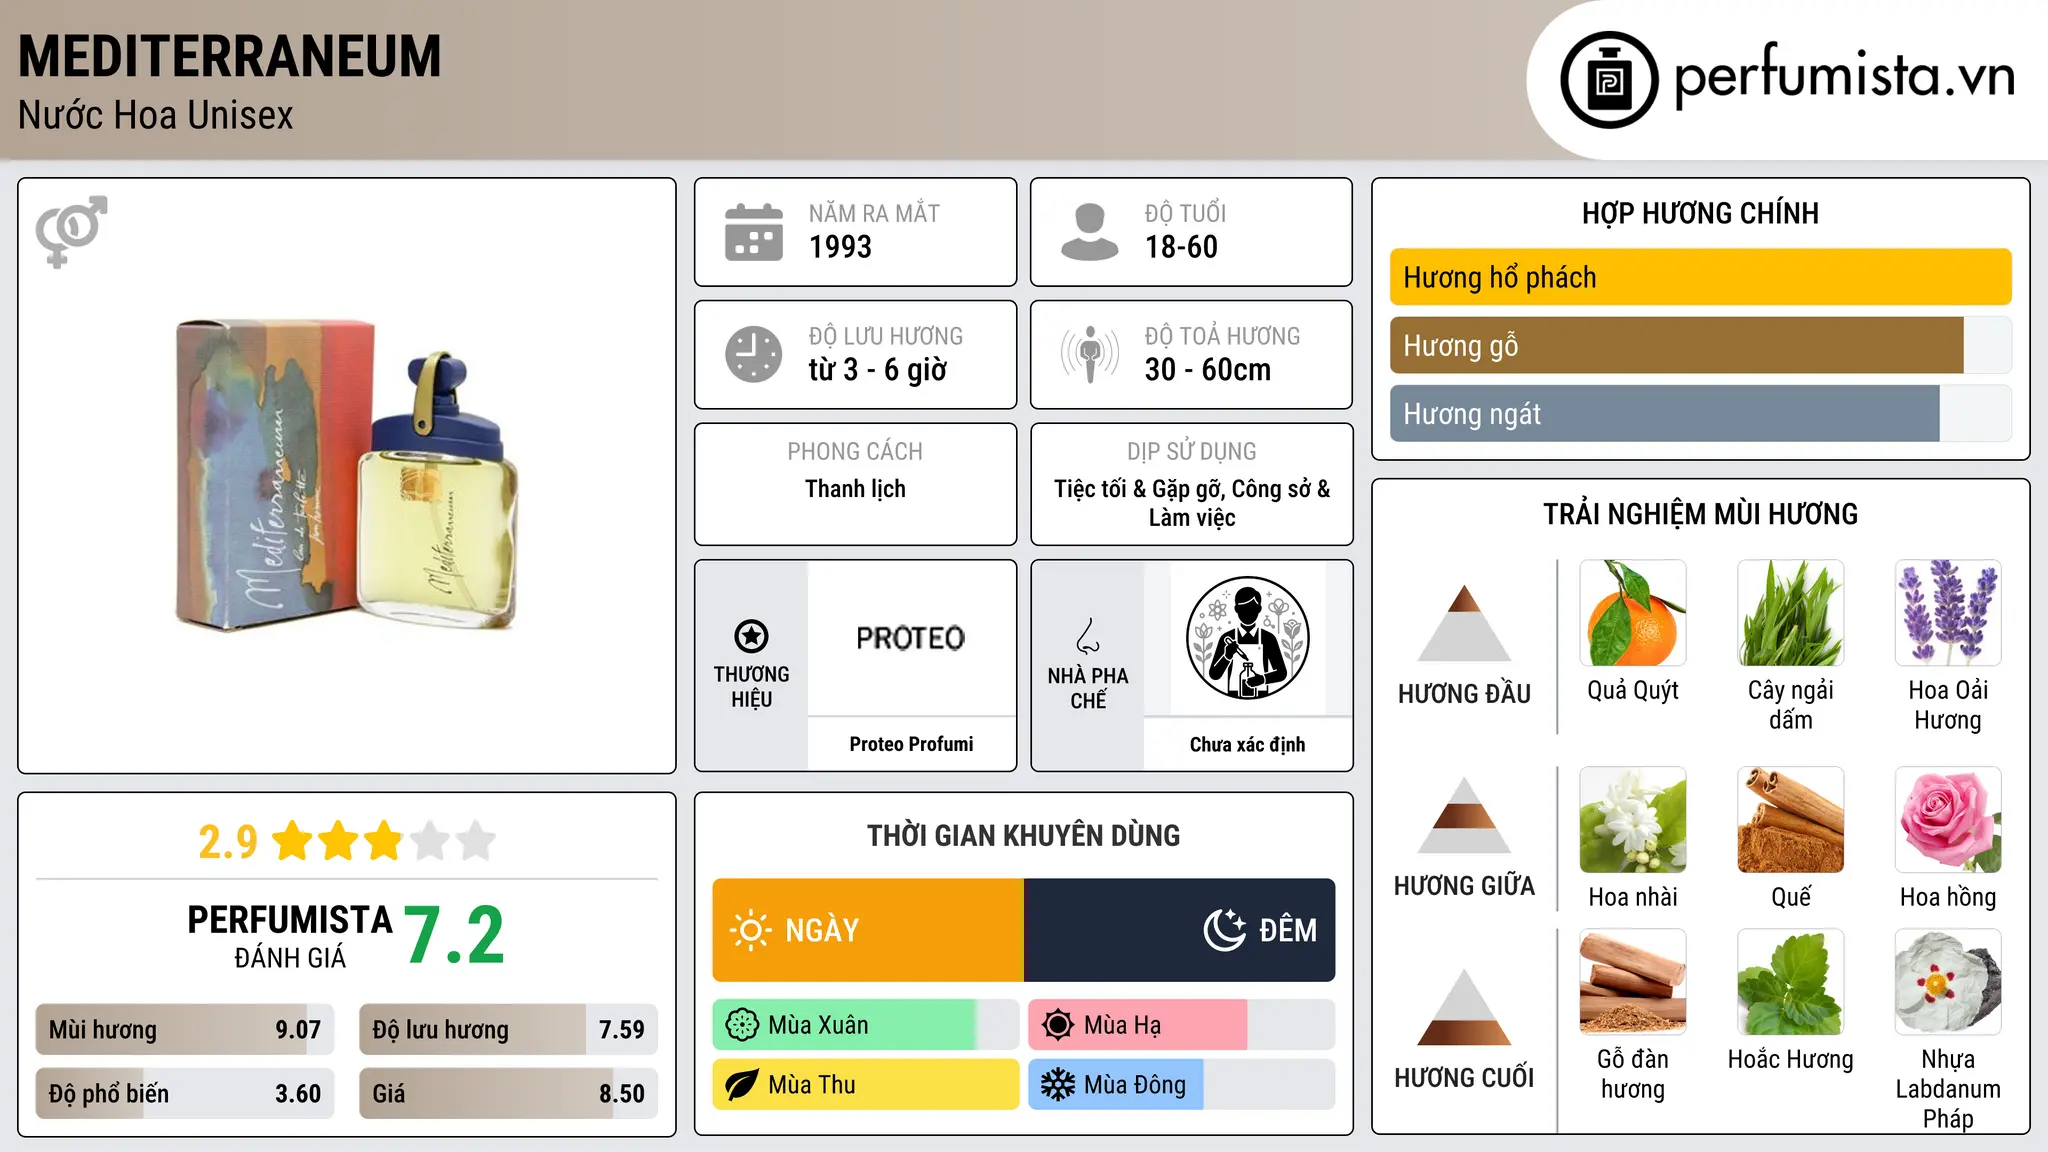
Task: Click the Hoa nhài jasmine image
Action: point(1633,820)
